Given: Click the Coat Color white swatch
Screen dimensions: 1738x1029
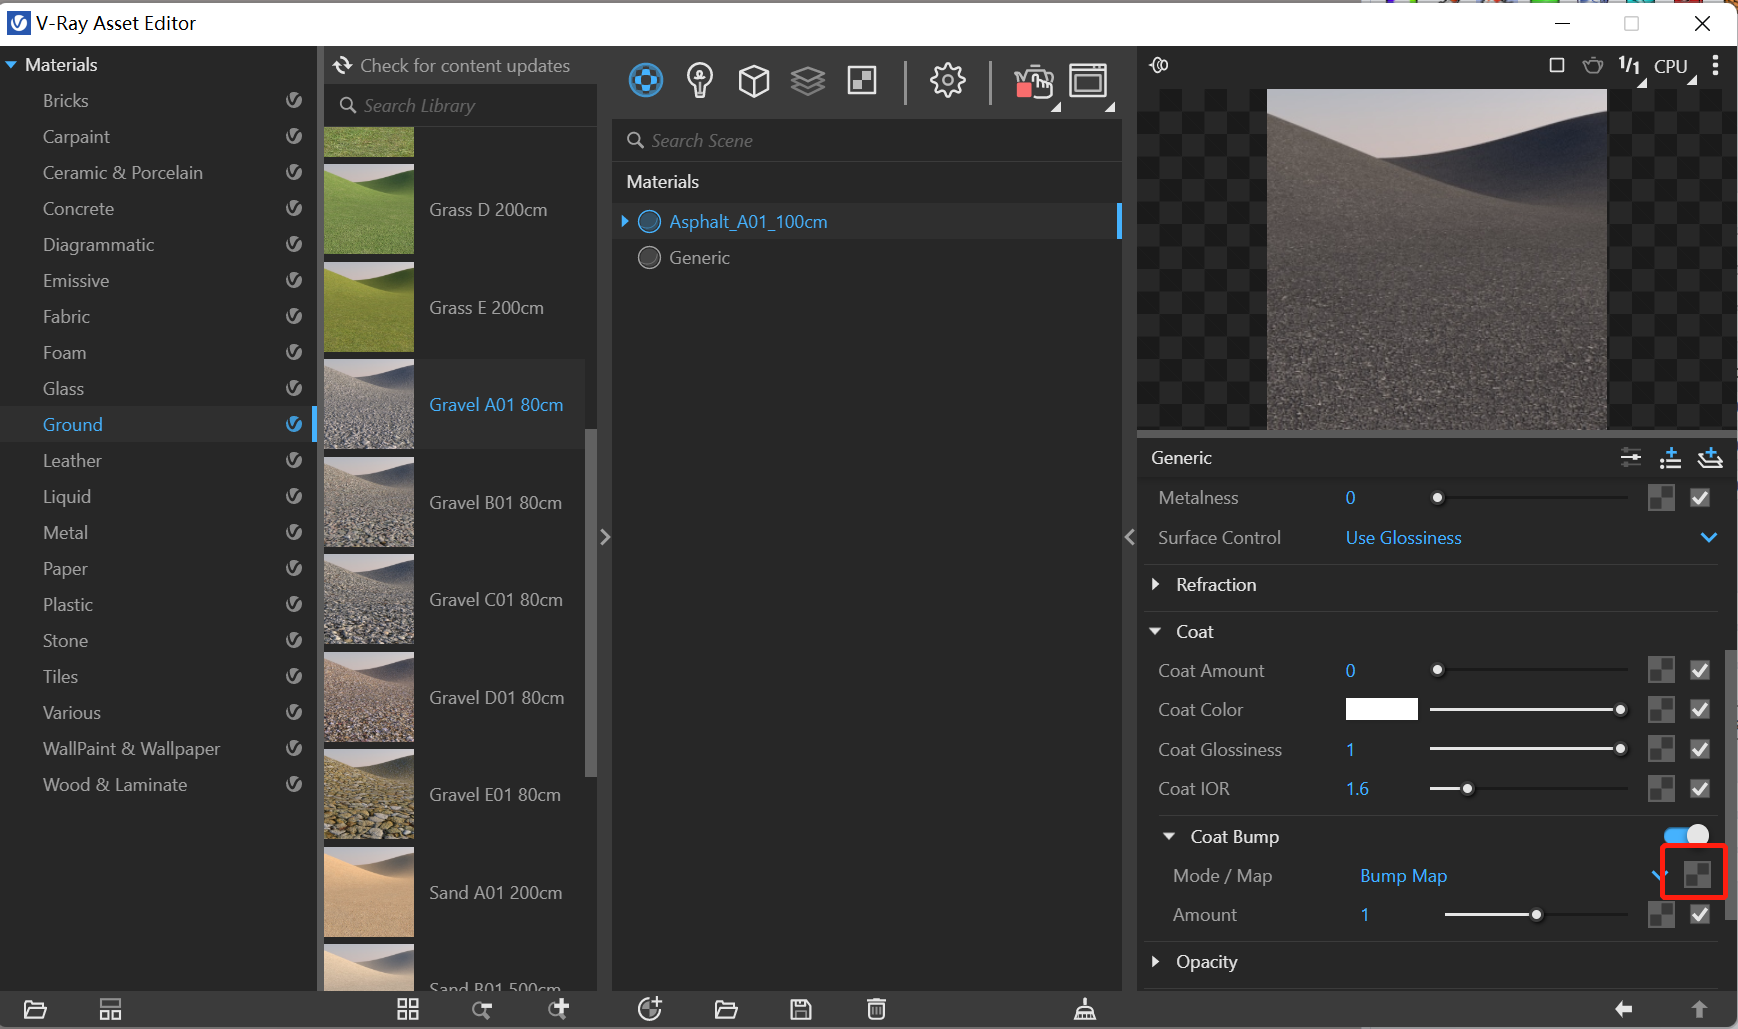Looking at the screenshot, I should point(1381,709).
